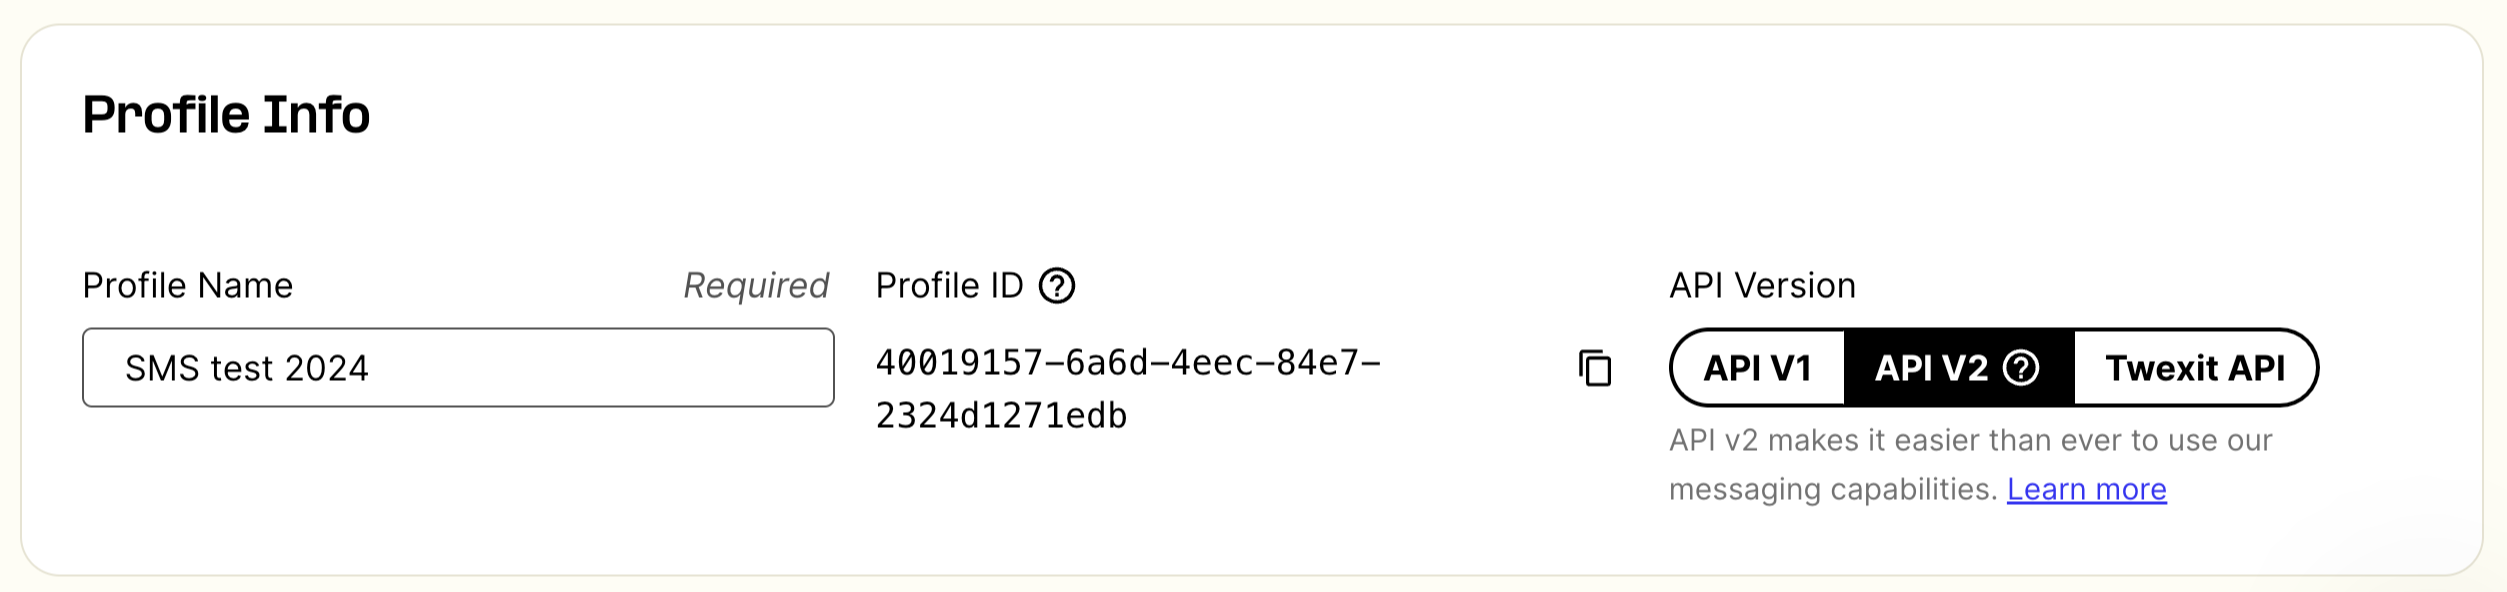Open the Learn more link
This screenshot has width=2507, height=592.
(x=2086, y=489)
